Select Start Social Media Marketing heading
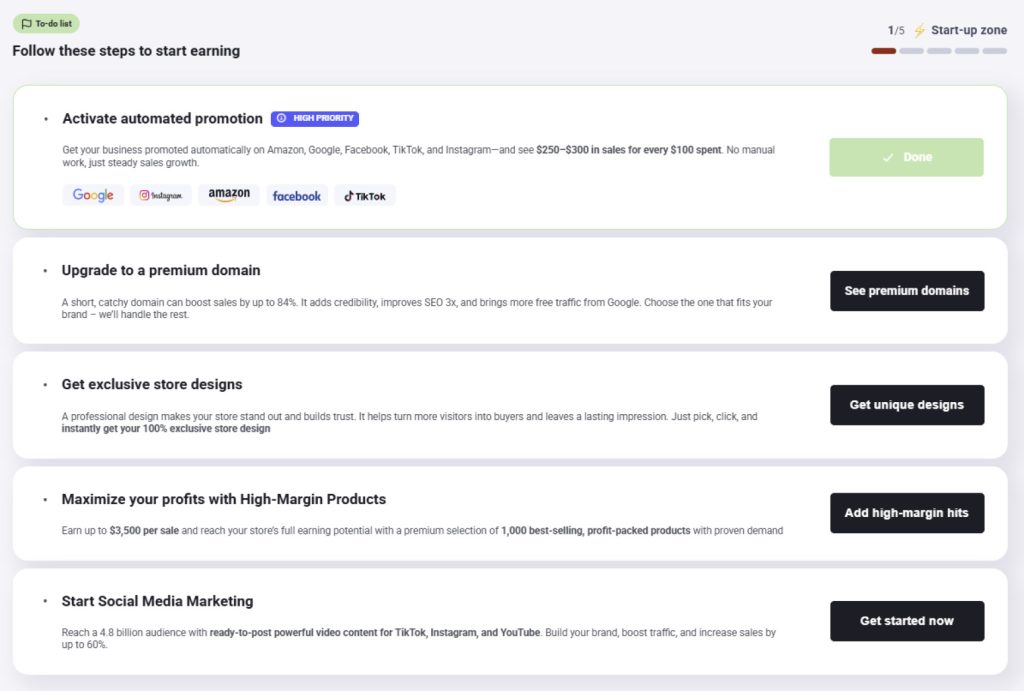 157,601
